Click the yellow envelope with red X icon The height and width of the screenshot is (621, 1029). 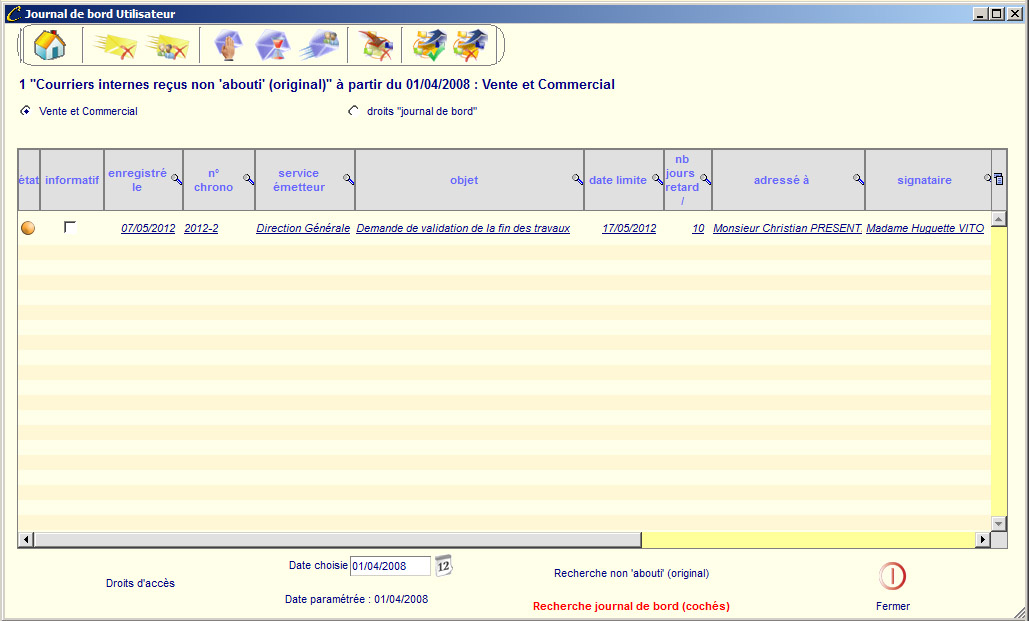[115, 46]
